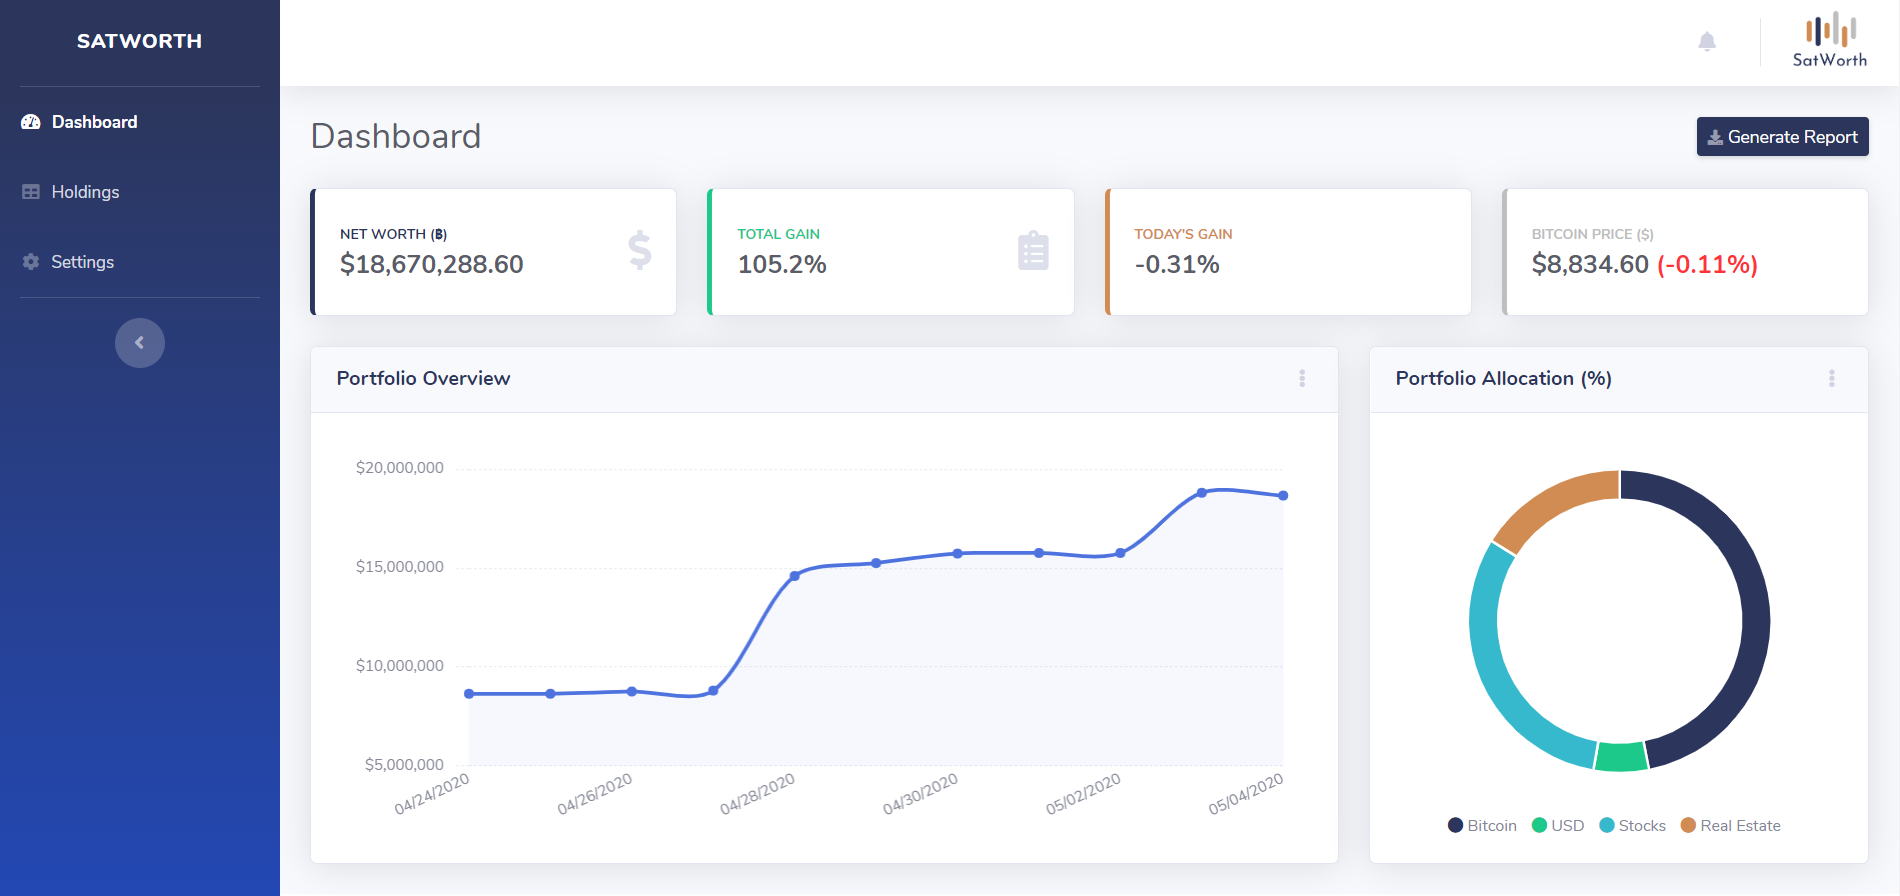The image size is (1900, 896).
Task: Click the Dashboard gauge icon in sidebar
Action: 31,122
